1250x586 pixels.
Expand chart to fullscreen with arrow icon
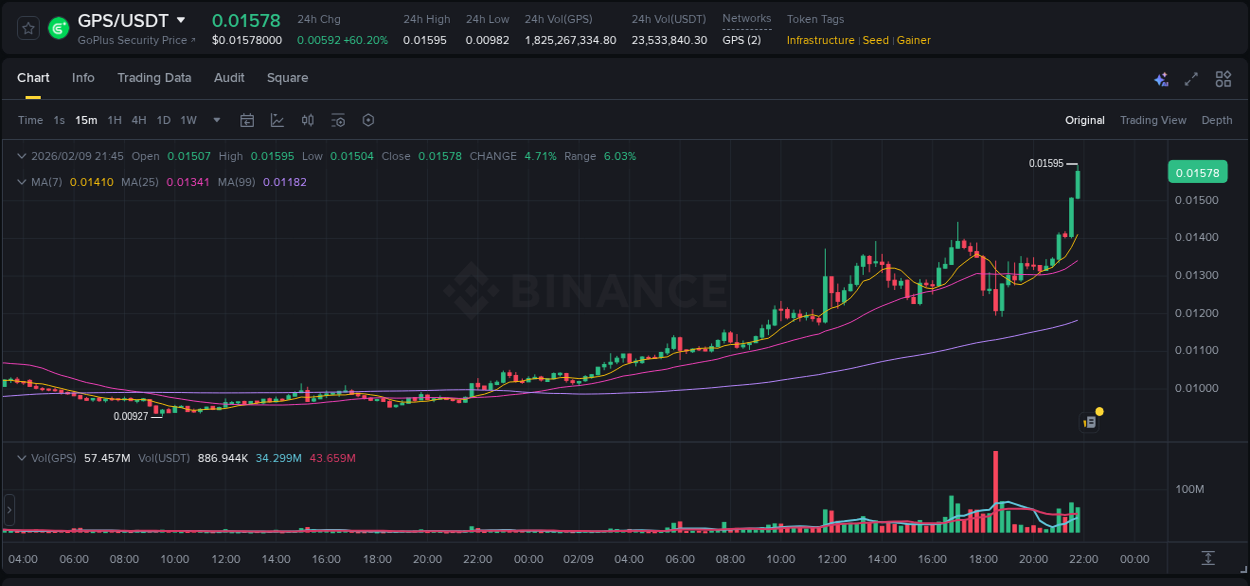coord(1191,78)
